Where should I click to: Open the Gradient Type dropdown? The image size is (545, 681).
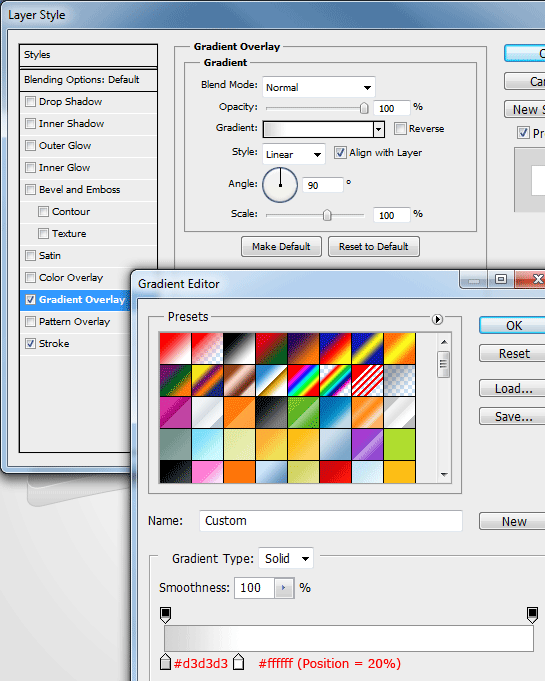tap(286, 559)
